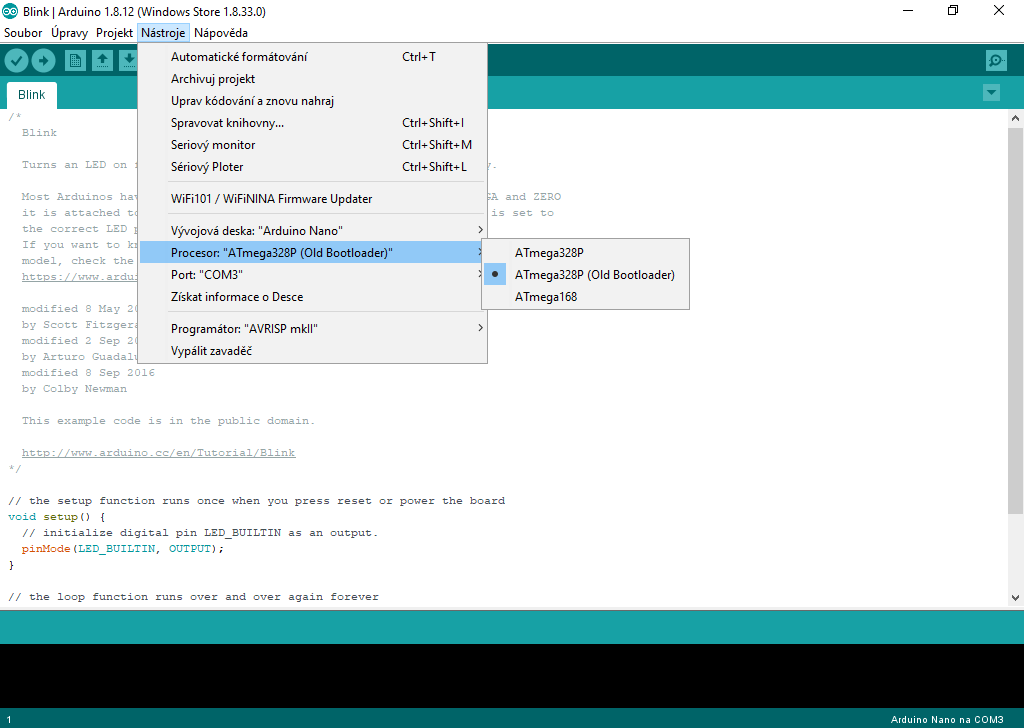Open the tab options dropdown arrow
Image resolution: width=1024 pixels, height=728 pixels.
991,93
